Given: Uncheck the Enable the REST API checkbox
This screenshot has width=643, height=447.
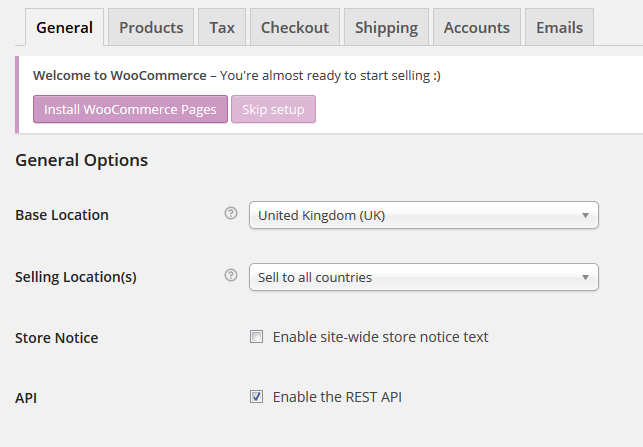Looking at the screenshot, I should click(257, 397).
